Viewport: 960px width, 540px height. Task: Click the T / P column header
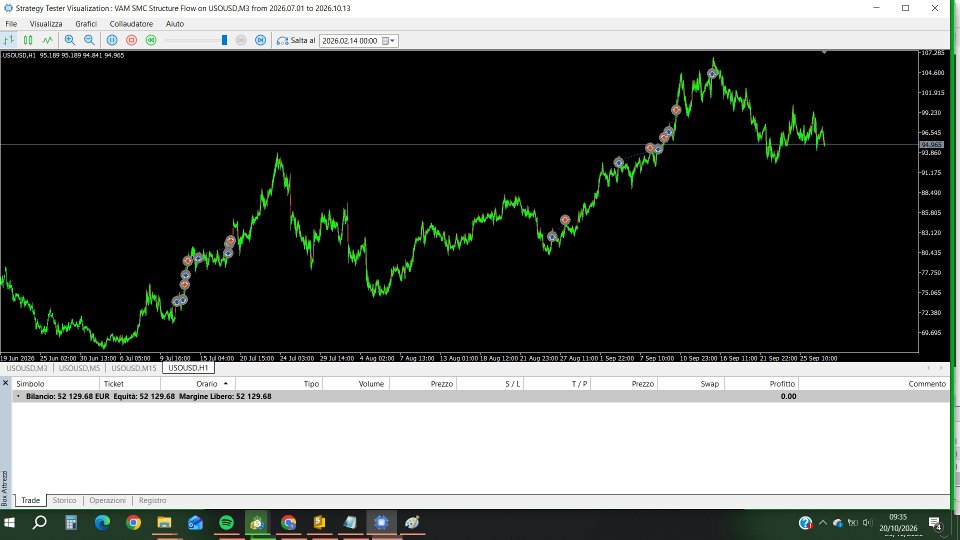coord(557,384)
